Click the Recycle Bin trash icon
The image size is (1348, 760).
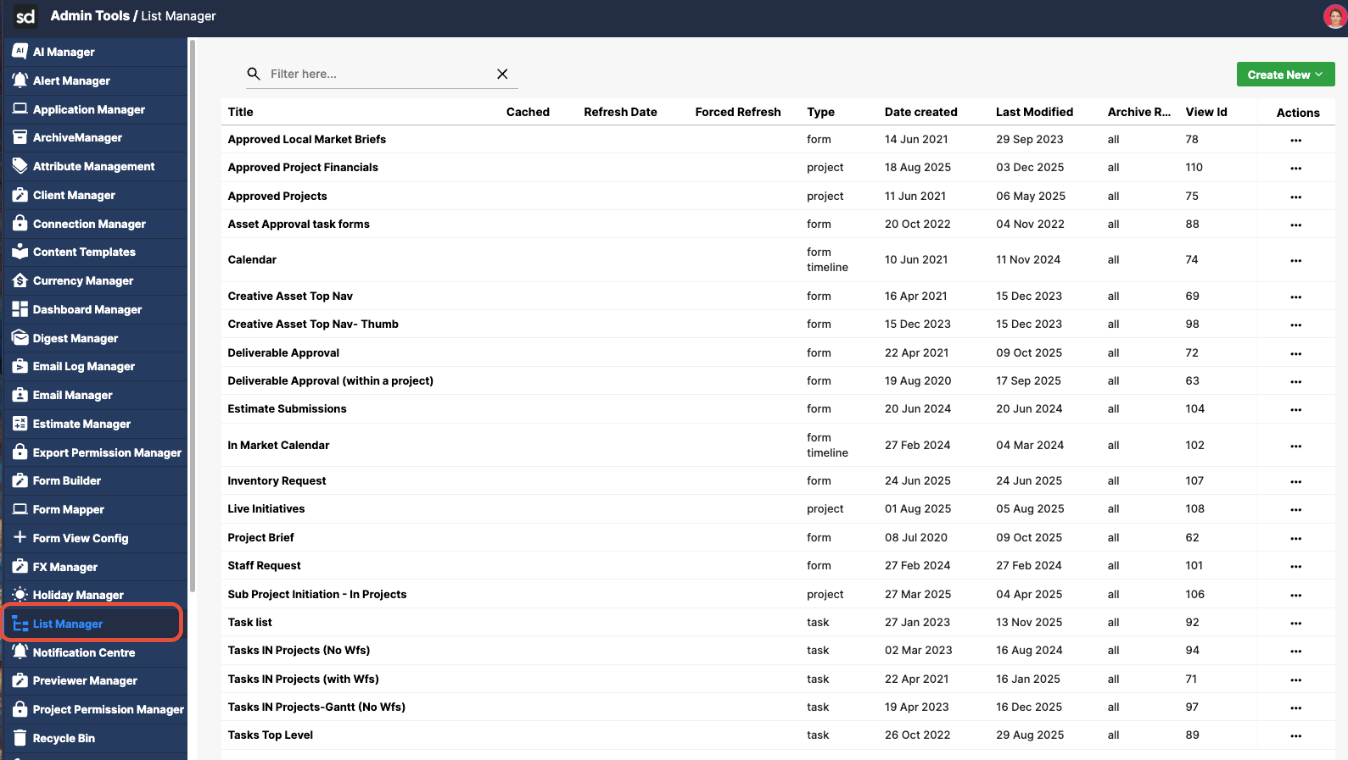[x=20, y=738]
